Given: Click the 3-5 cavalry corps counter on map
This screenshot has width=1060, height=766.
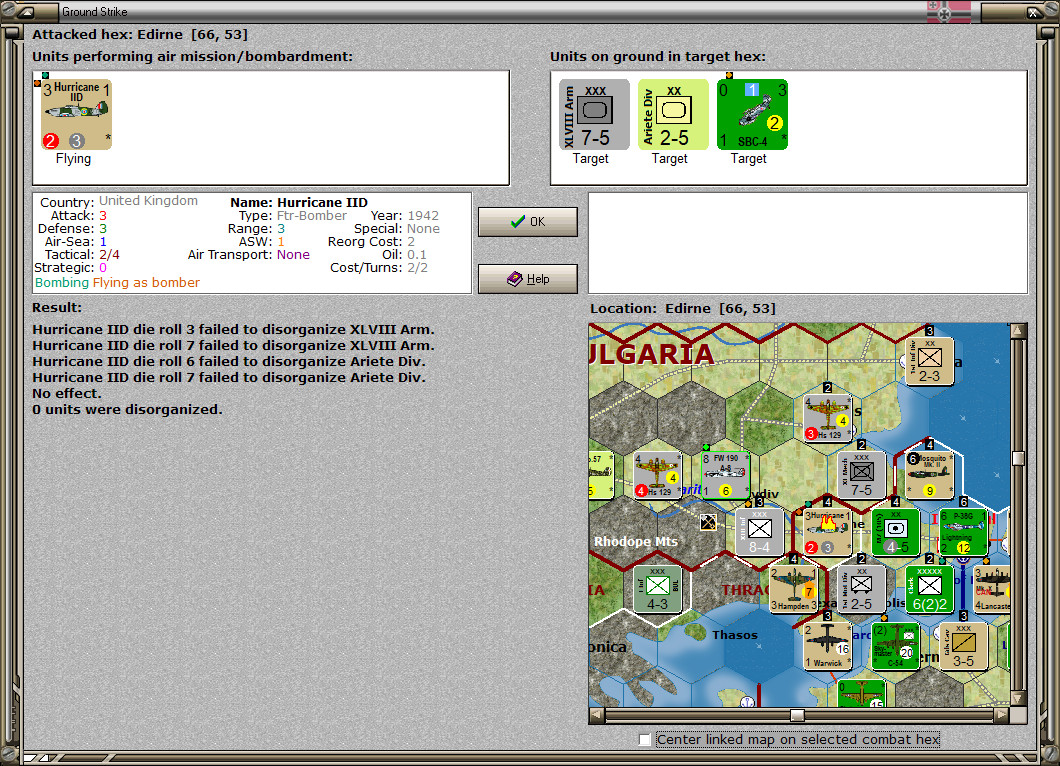Looking at the screenshot, I should point(963,646).
